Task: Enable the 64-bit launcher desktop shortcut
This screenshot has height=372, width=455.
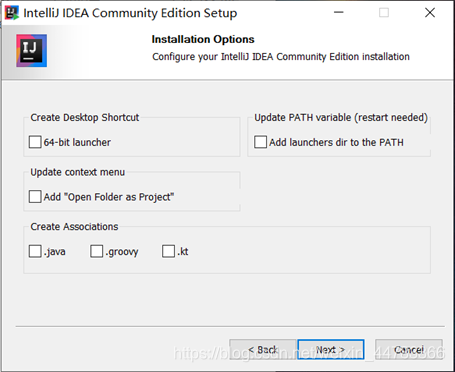Action: [x=35, y=142]
